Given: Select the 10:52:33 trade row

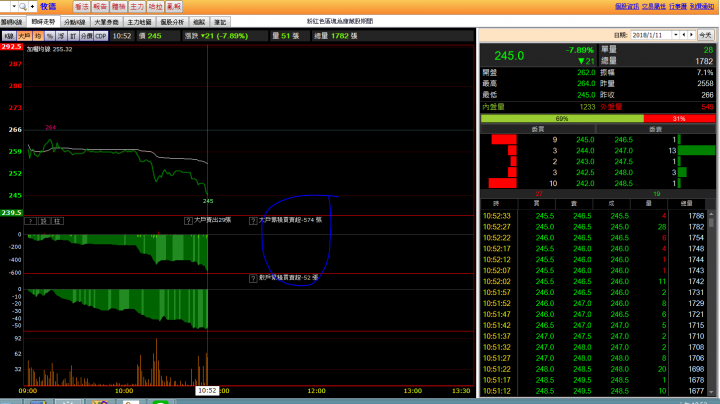Looking at the screenshot, I should pyautogui.click(x=594, y=216).
